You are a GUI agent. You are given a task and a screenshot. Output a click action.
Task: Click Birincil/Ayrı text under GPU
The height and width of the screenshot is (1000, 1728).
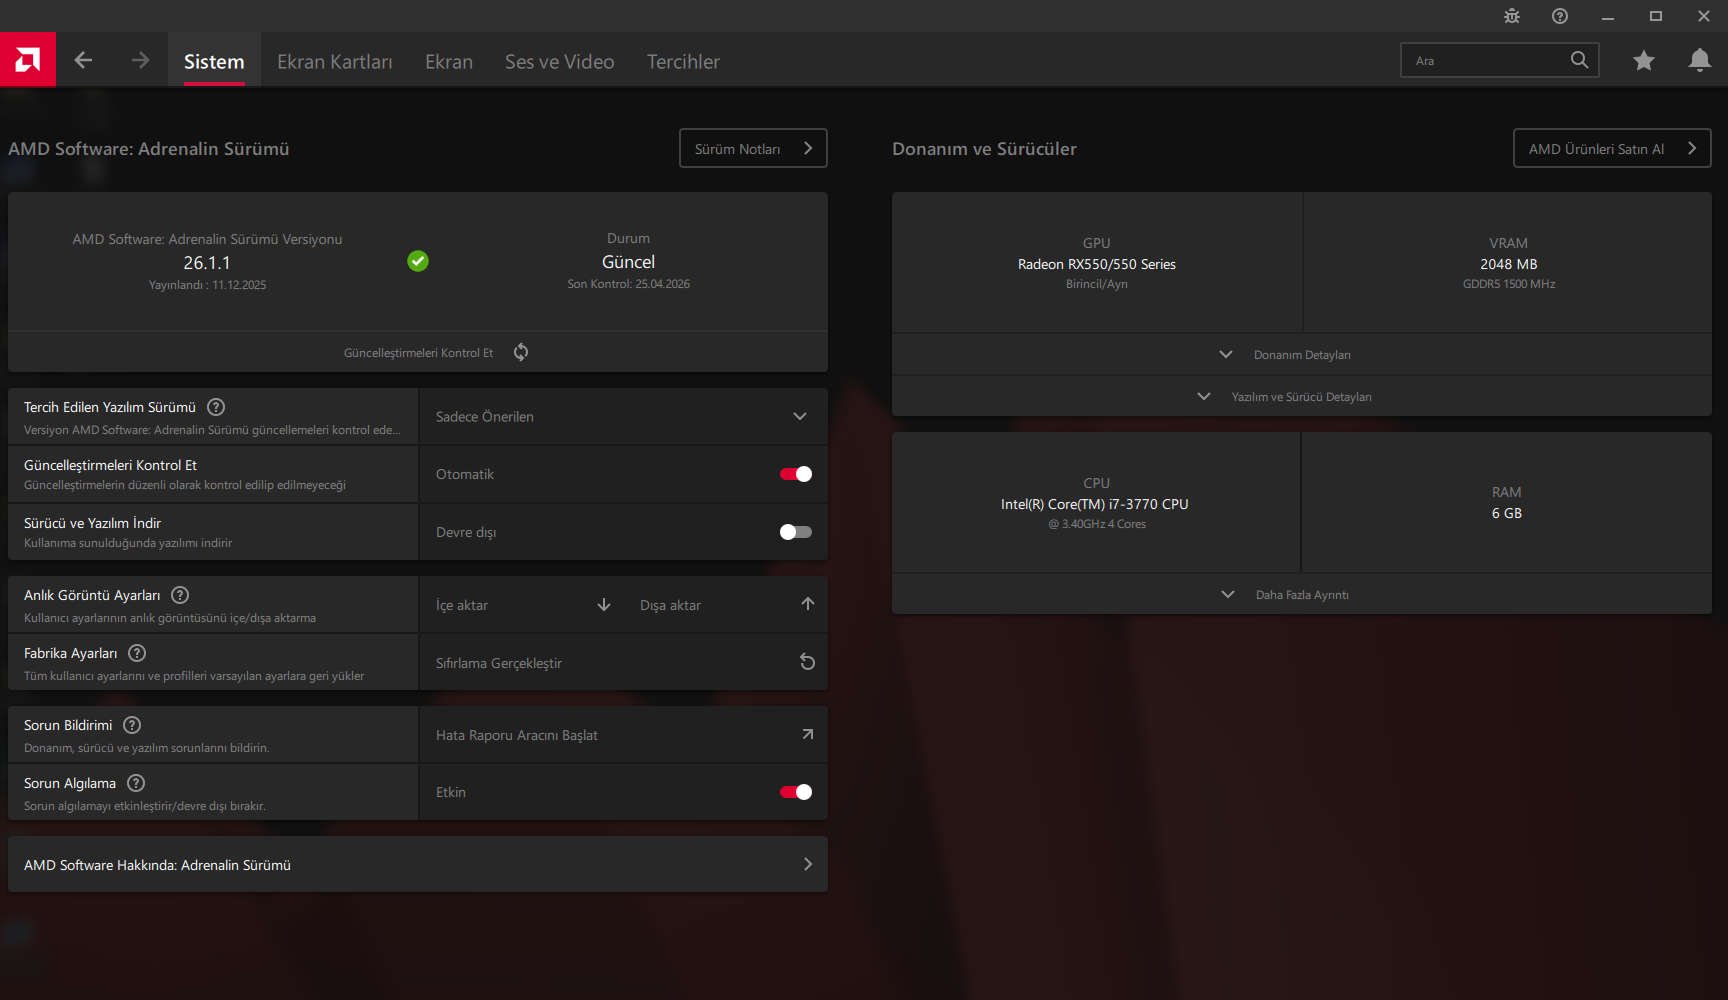coord(1097,284)
